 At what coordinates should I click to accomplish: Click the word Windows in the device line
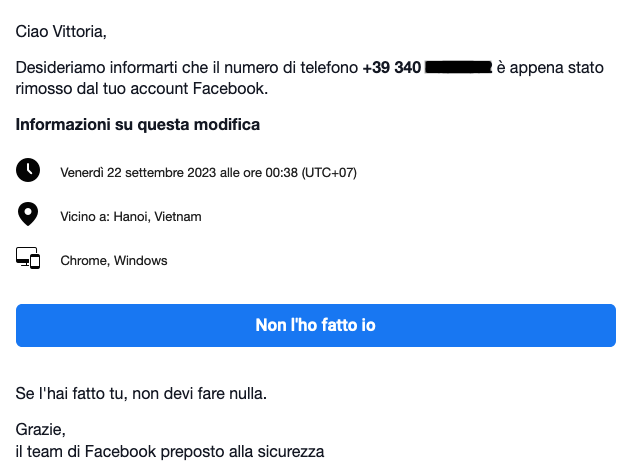[141, 261]
